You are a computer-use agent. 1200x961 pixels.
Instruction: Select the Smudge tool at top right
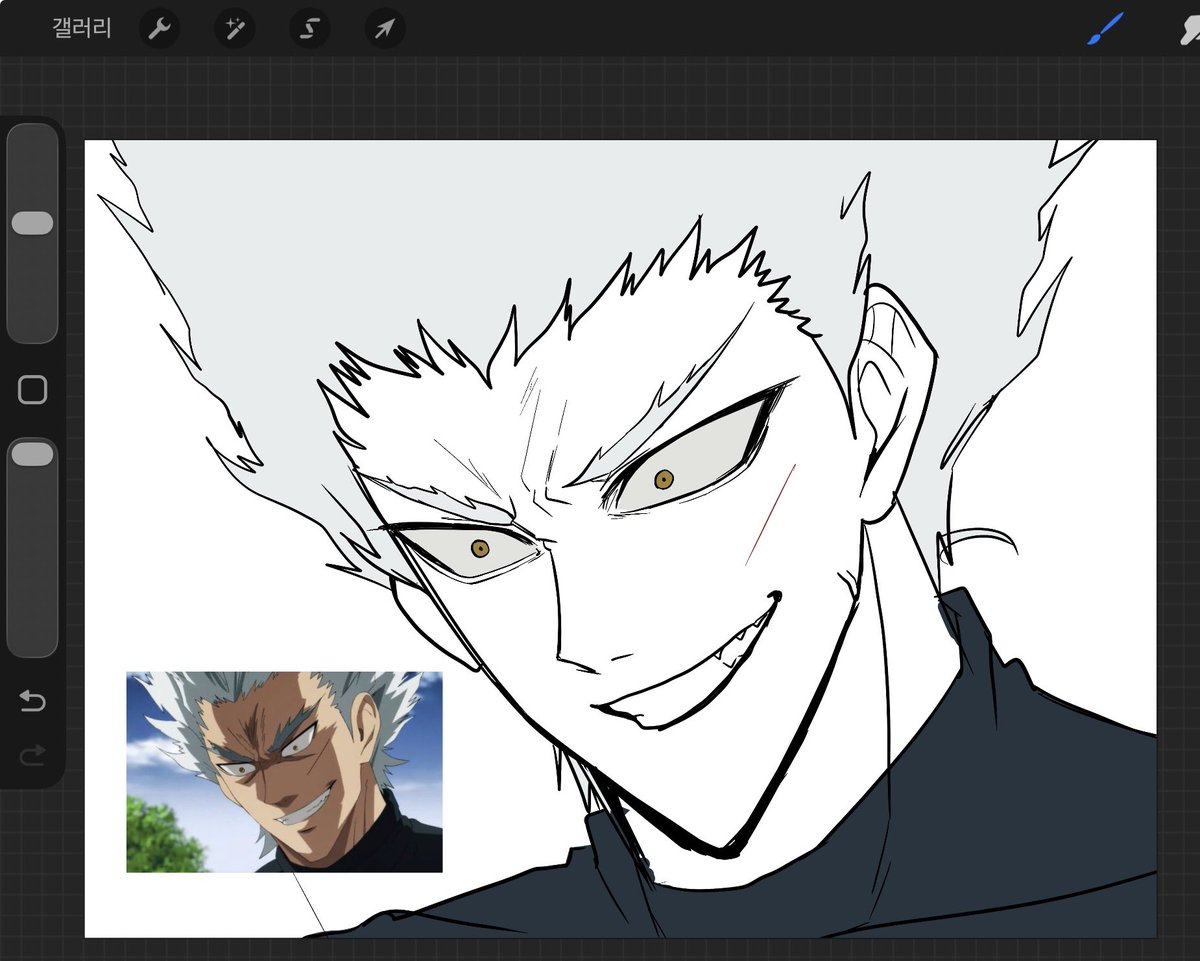1190,29
